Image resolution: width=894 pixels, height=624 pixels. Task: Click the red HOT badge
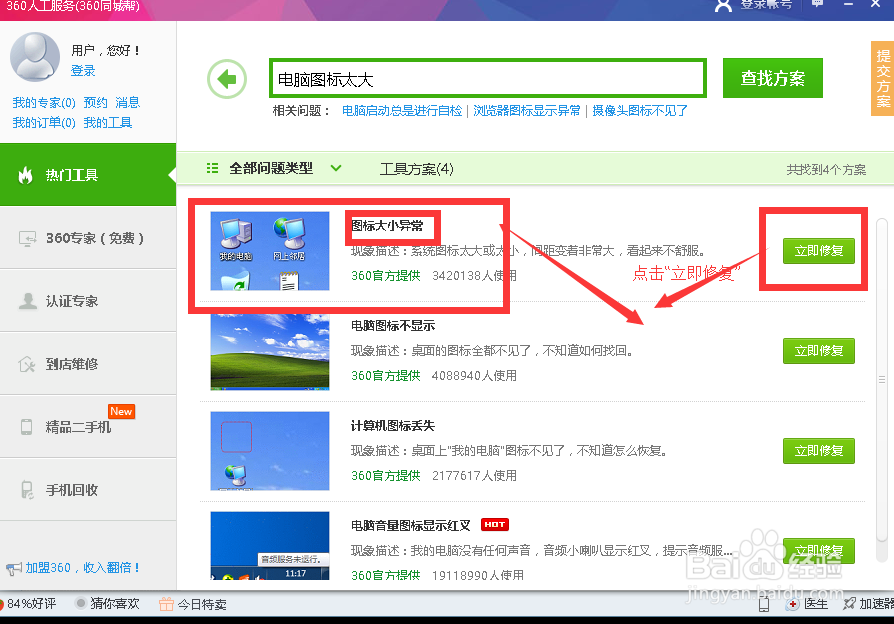click(494, 525)
